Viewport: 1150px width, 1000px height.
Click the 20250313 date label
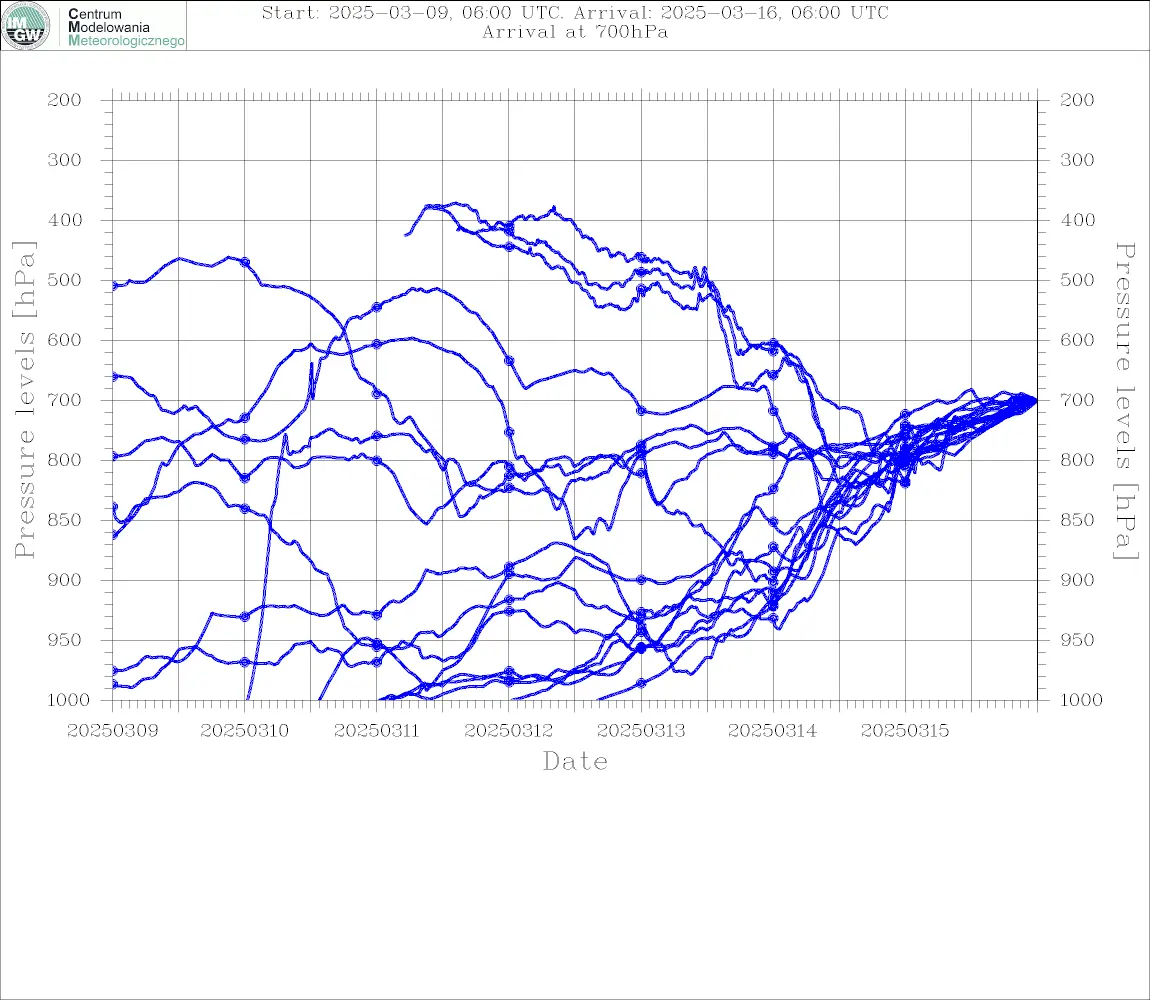pyautogui.click(x=641, y=731)
